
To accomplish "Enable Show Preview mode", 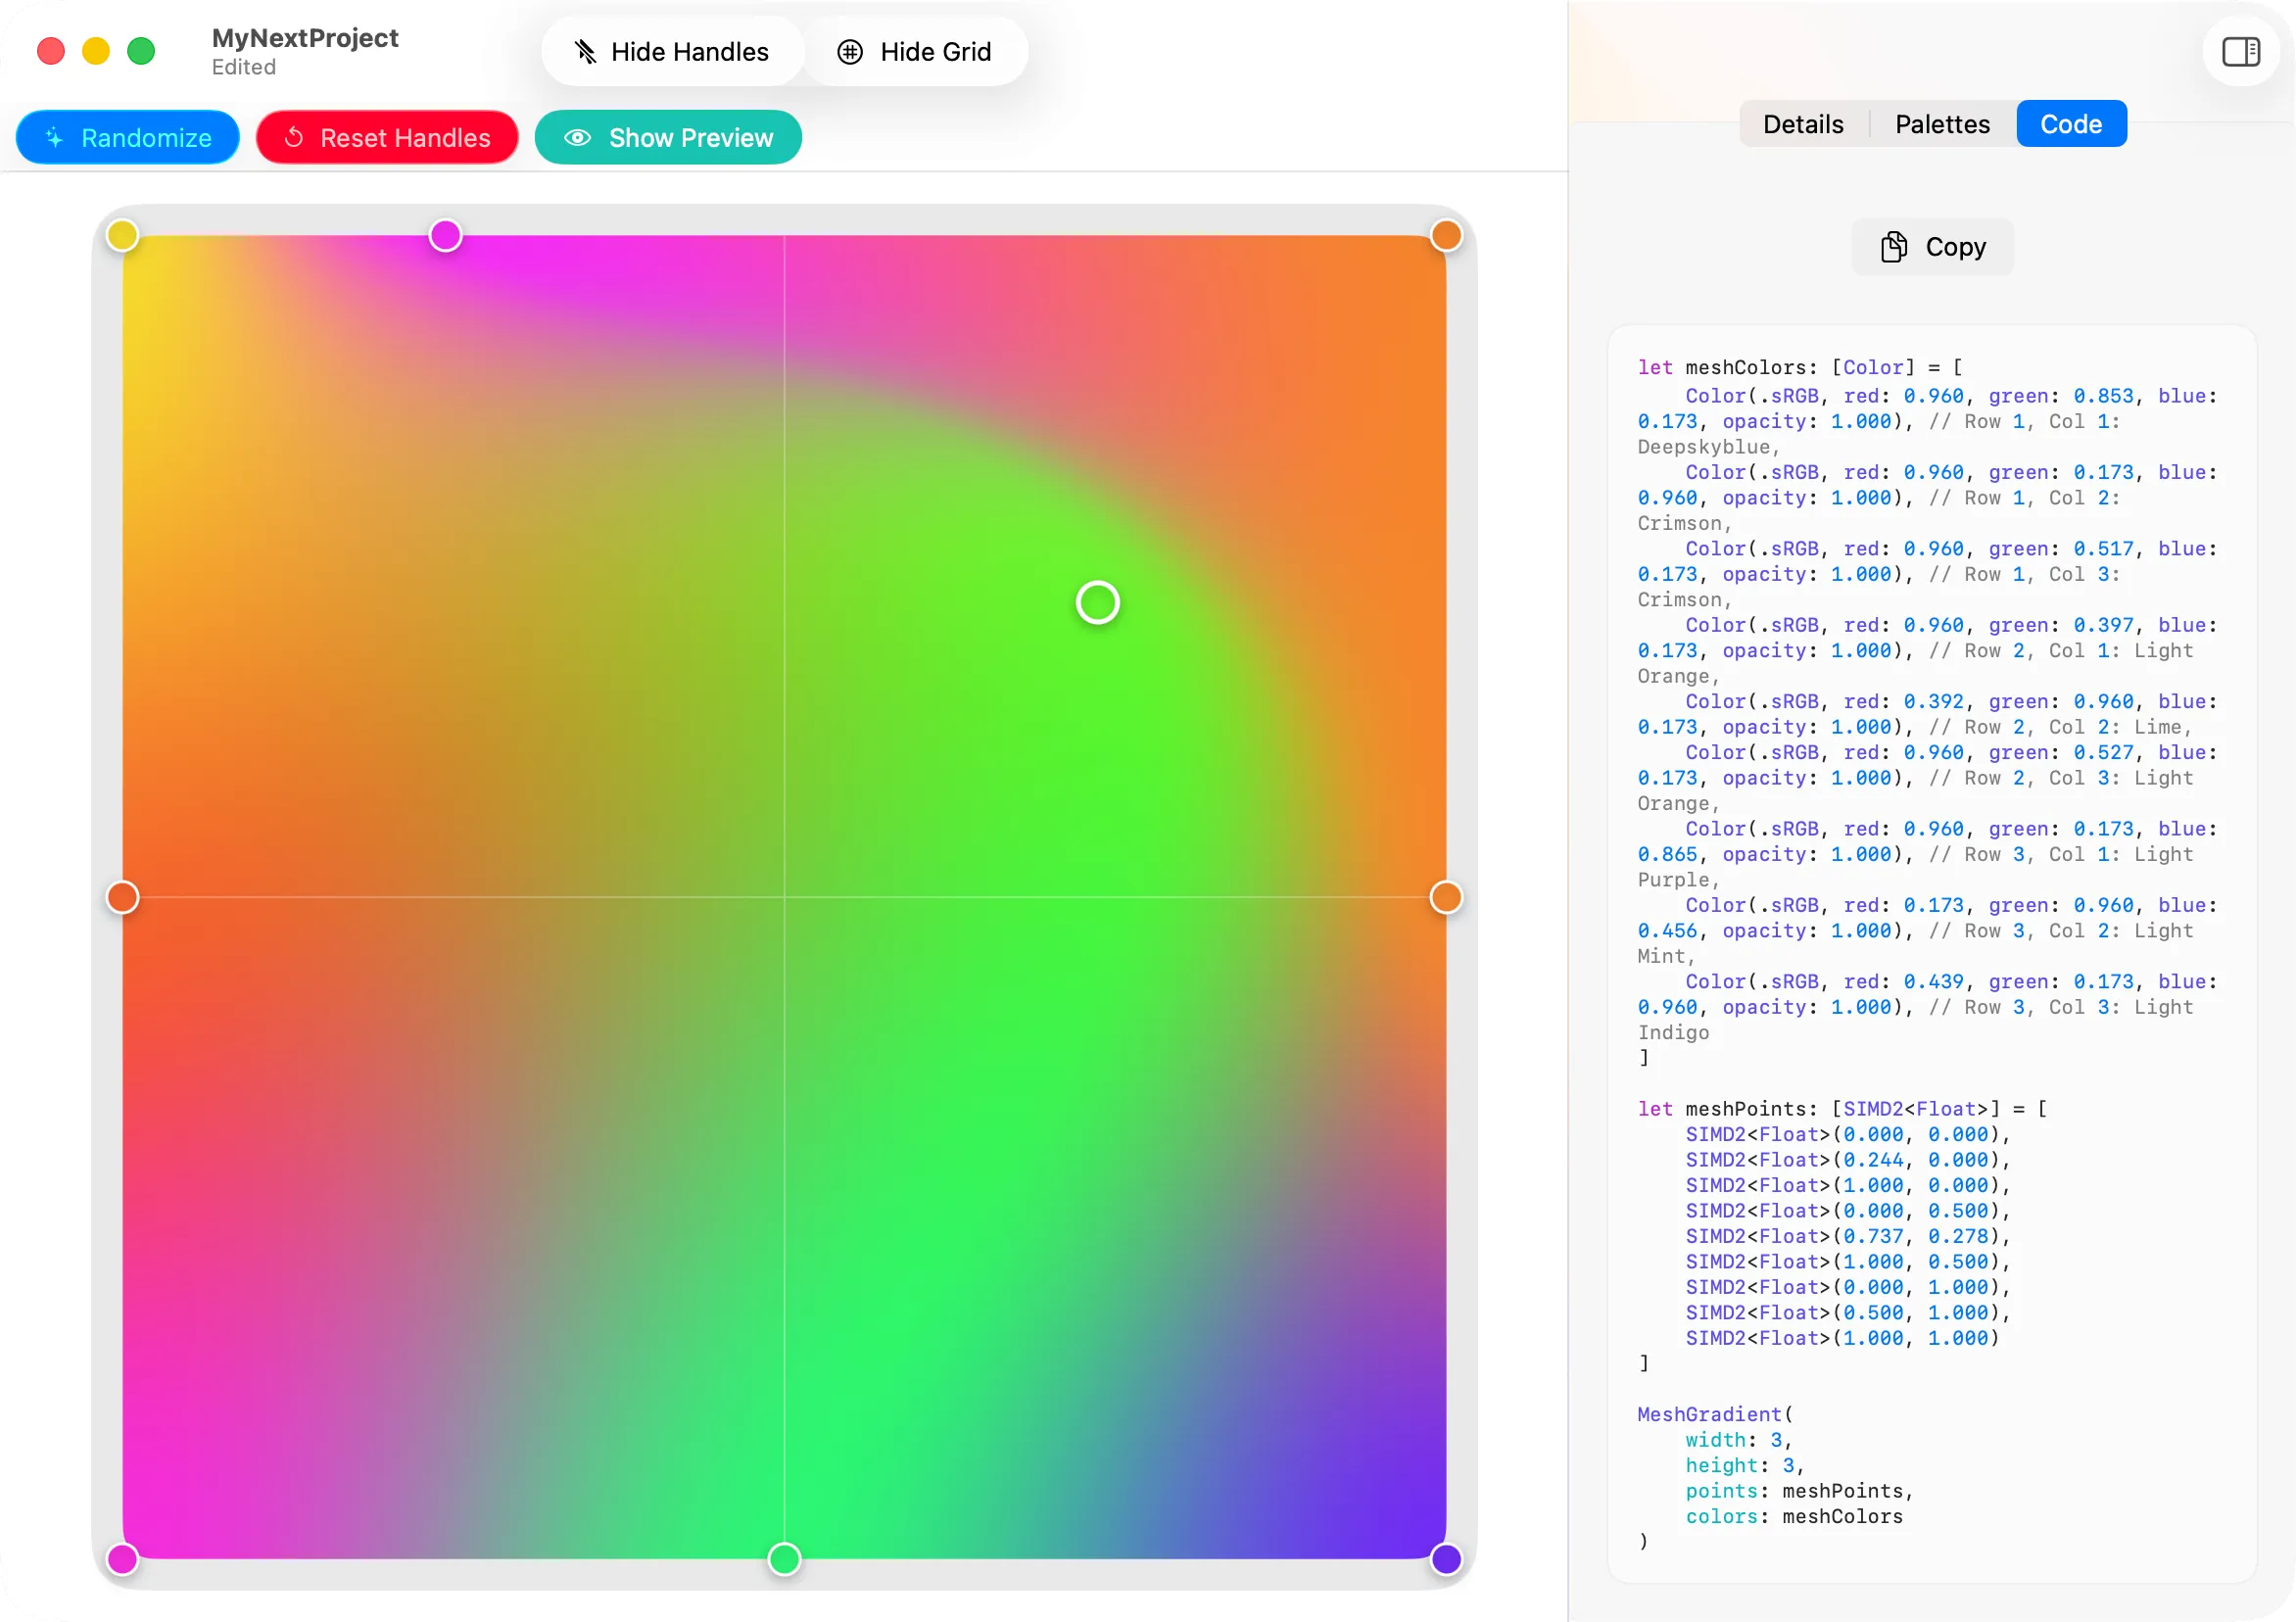I will pos(667,137).
